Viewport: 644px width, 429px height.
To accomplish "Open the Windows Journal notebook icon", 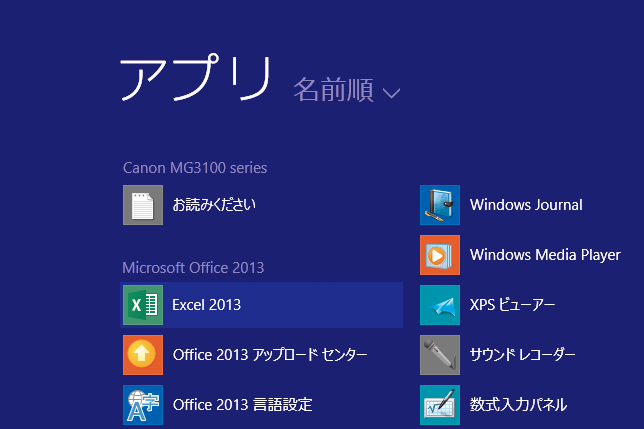I will [x=440, y=205].
